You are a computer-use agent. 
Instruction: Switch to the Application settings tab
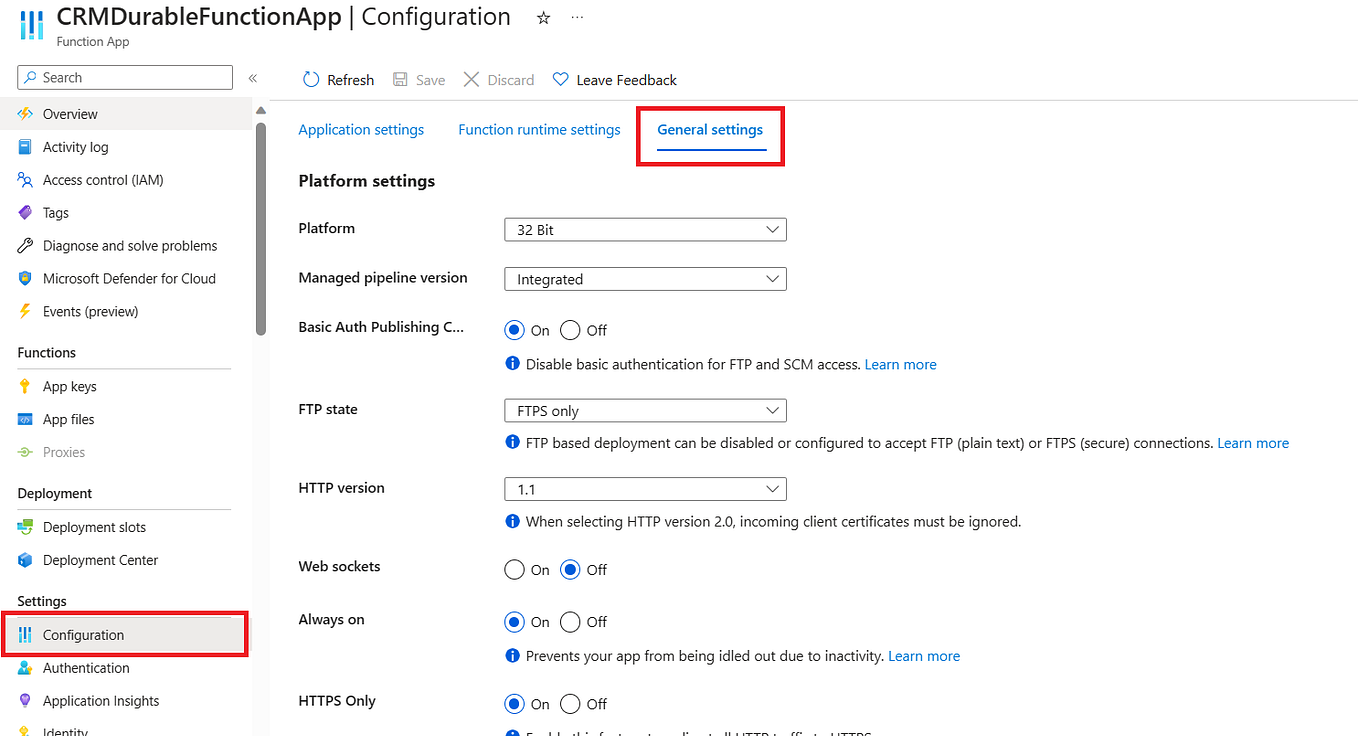click(x=361, y=129)
